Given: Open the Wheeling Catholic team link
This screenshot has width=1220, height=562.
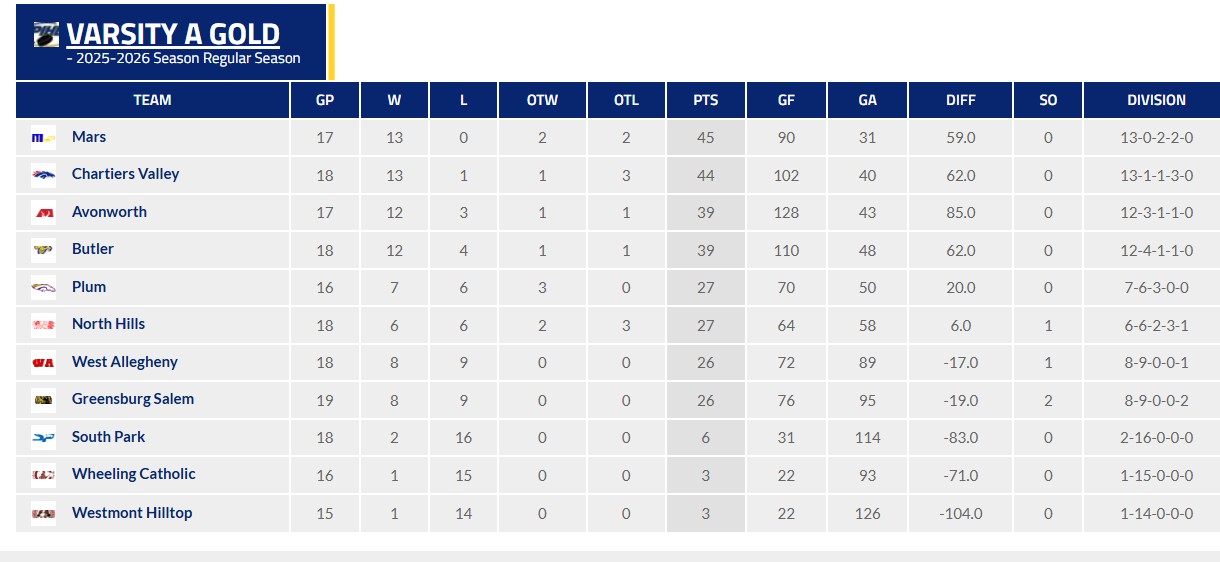Looking at the screenshot, I should click(x=134, y=474).
